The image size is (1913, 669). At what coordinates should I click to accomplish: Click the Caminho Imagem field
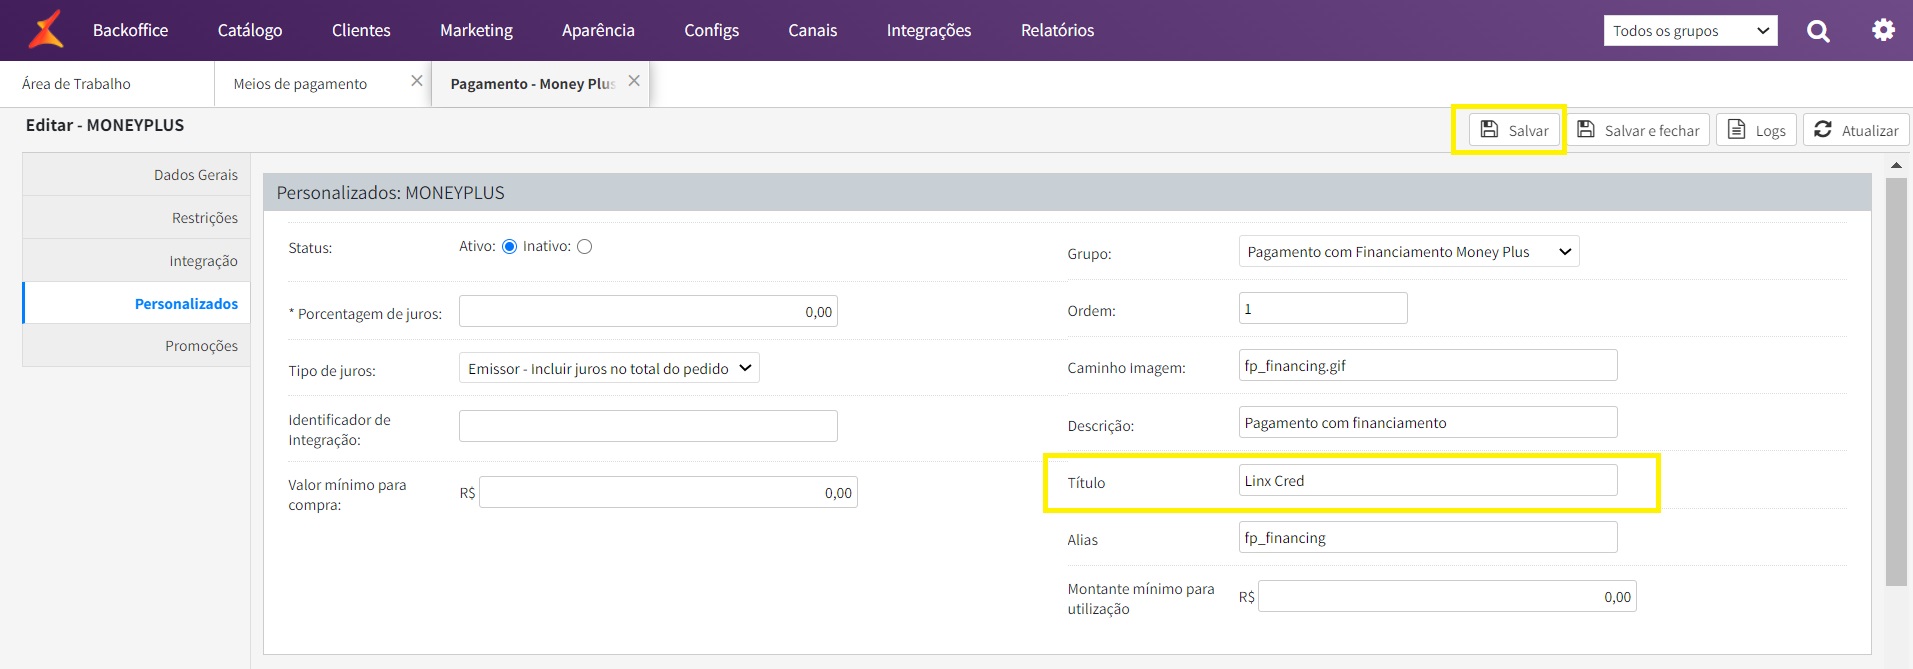point(1428,365)
